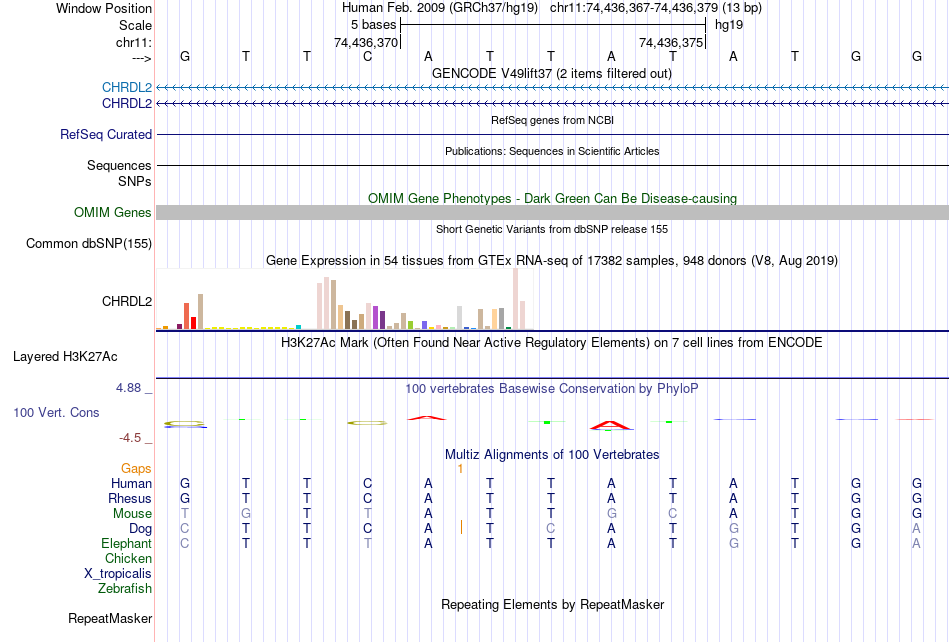The image size is (950, 642).
Task: Open the 100 Vert. Cons track label
Action: [56, 412]
